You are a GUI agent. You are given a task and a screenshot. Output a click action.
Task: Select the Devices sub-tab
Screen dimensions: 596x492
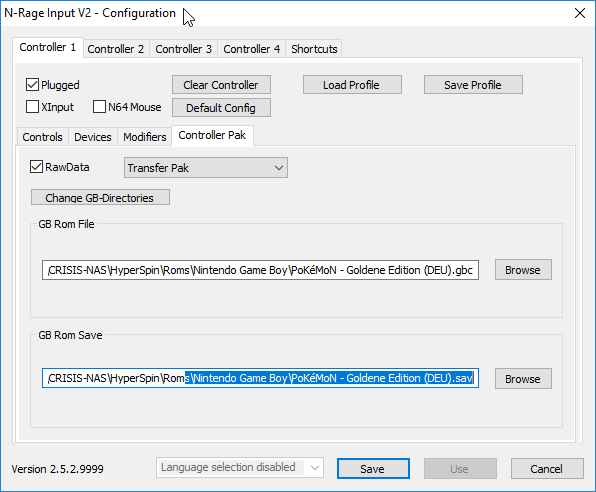tap(93, 137)
